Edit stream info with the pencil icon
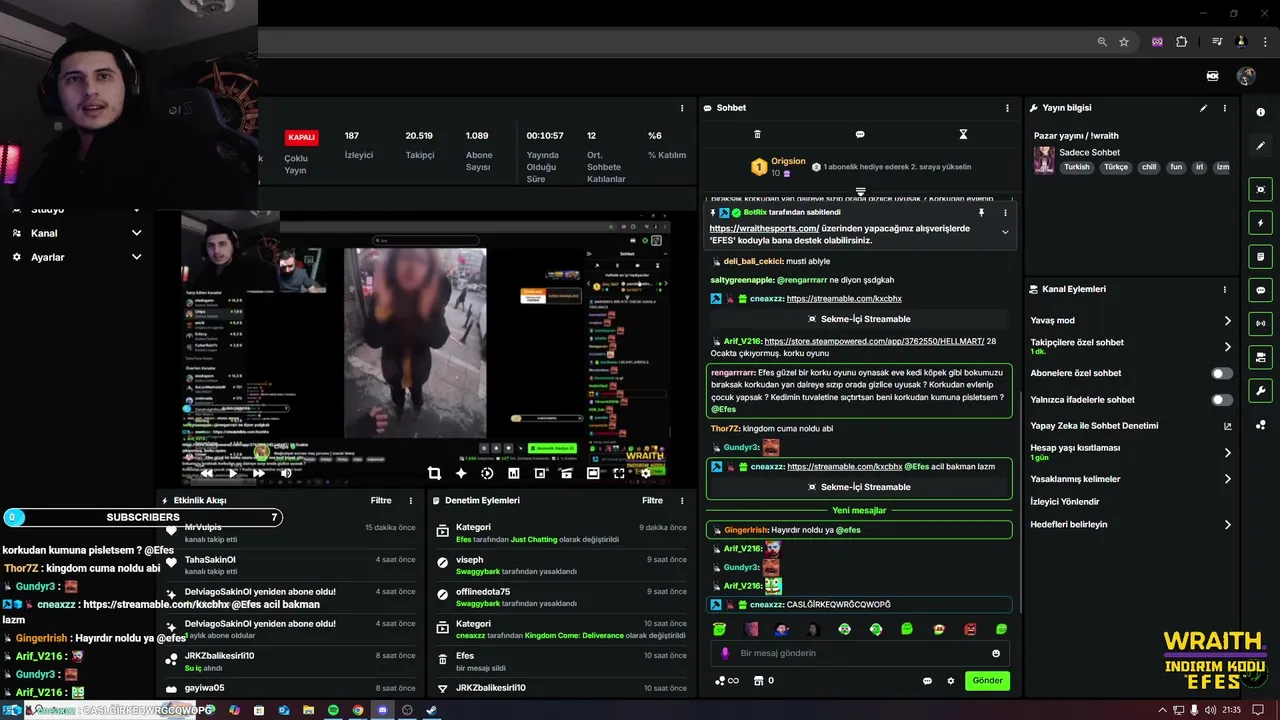1280x720 pixels. point(1203,108)
